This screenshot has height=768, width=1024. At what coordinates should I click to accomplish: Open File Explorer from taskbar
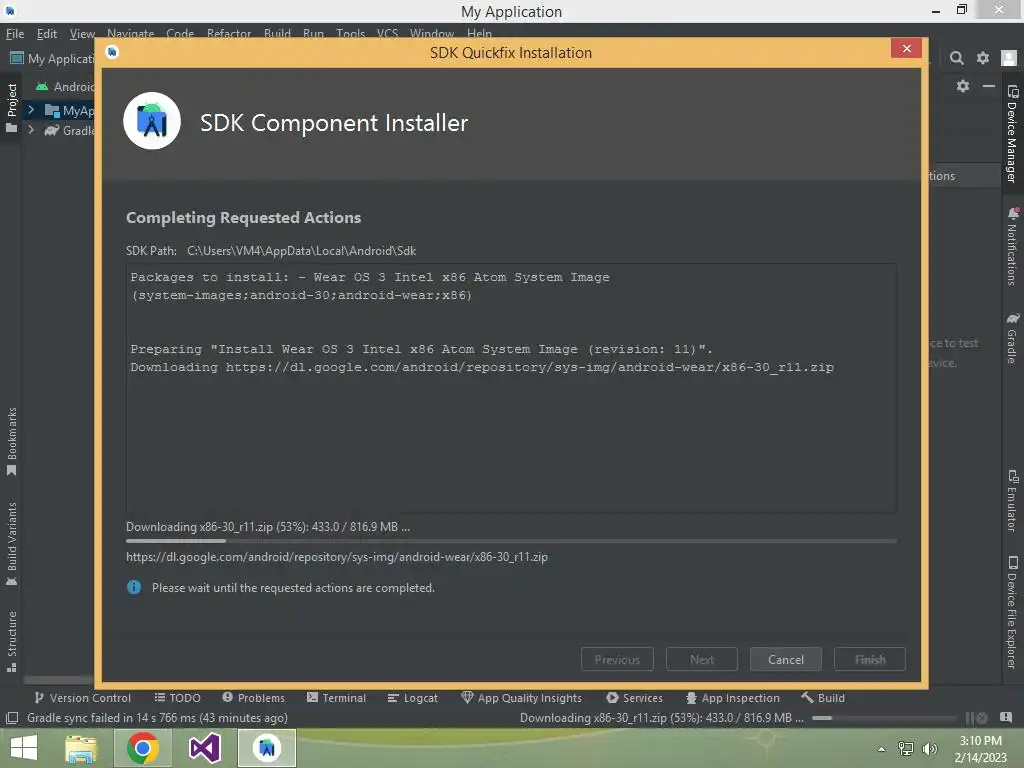[x=81, y=748]
